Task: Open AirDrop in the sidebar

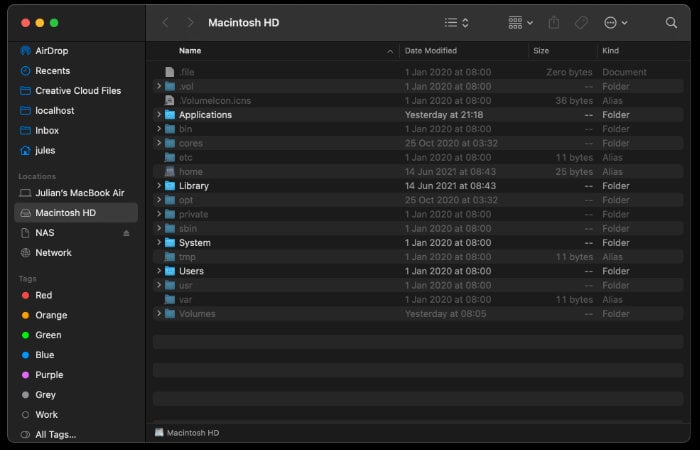Action: (76, 51)
